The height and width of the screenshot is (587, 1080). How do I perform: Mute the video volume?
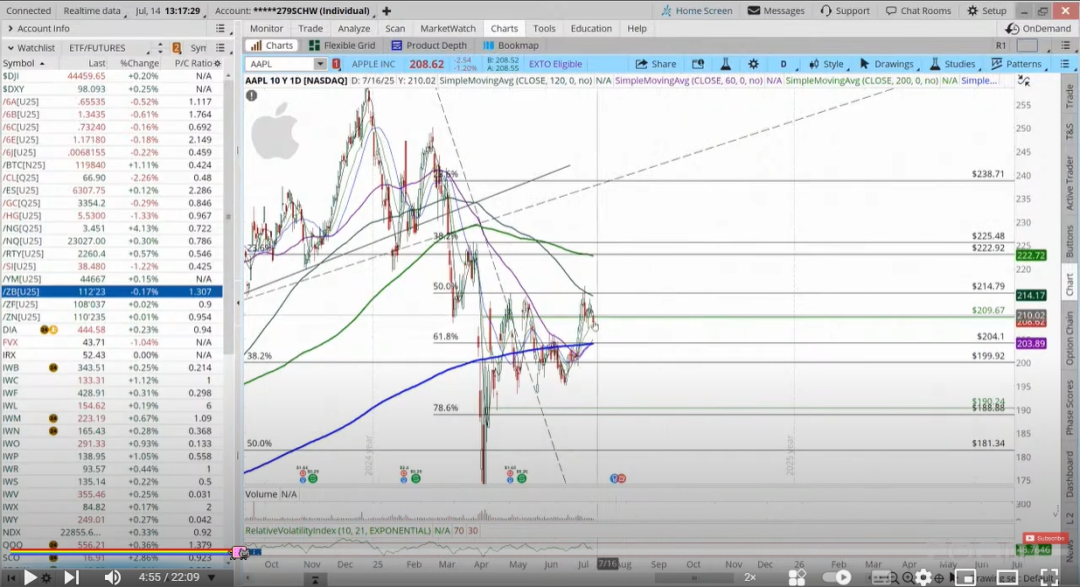113,577
